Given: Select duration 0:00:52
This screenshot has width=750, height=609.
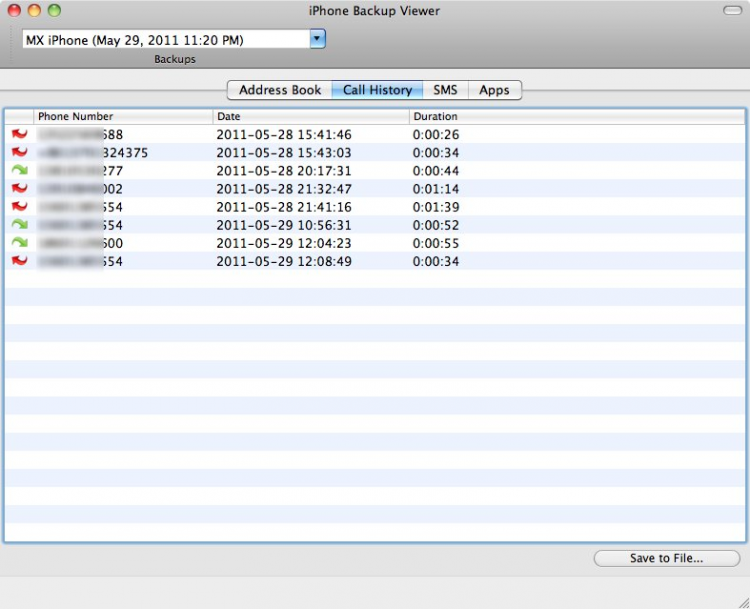Looking at the screenshot, I should point(436,225).
